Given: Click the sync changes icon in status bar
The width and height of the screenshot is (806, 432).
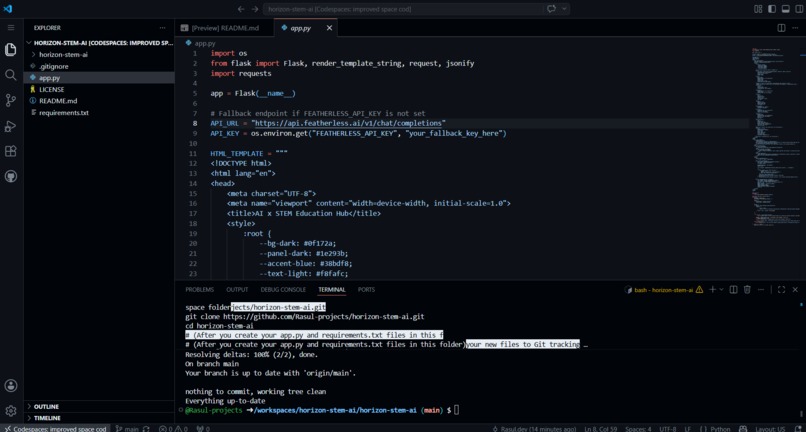Looking at the screenshot, I should click(x=146, y=428).
